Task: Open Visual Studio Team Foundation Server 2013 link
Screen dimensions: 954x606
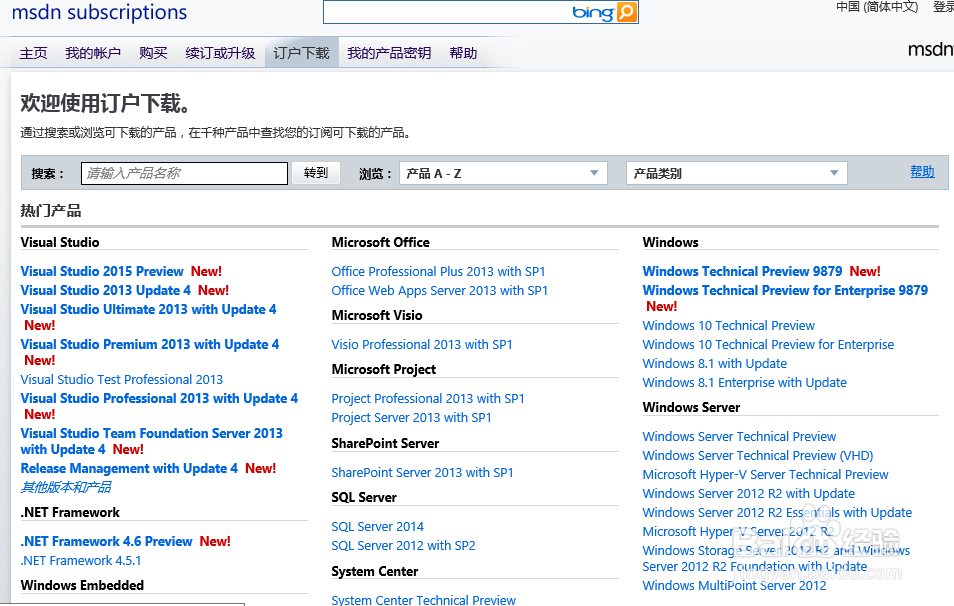Action: [151, 441]
